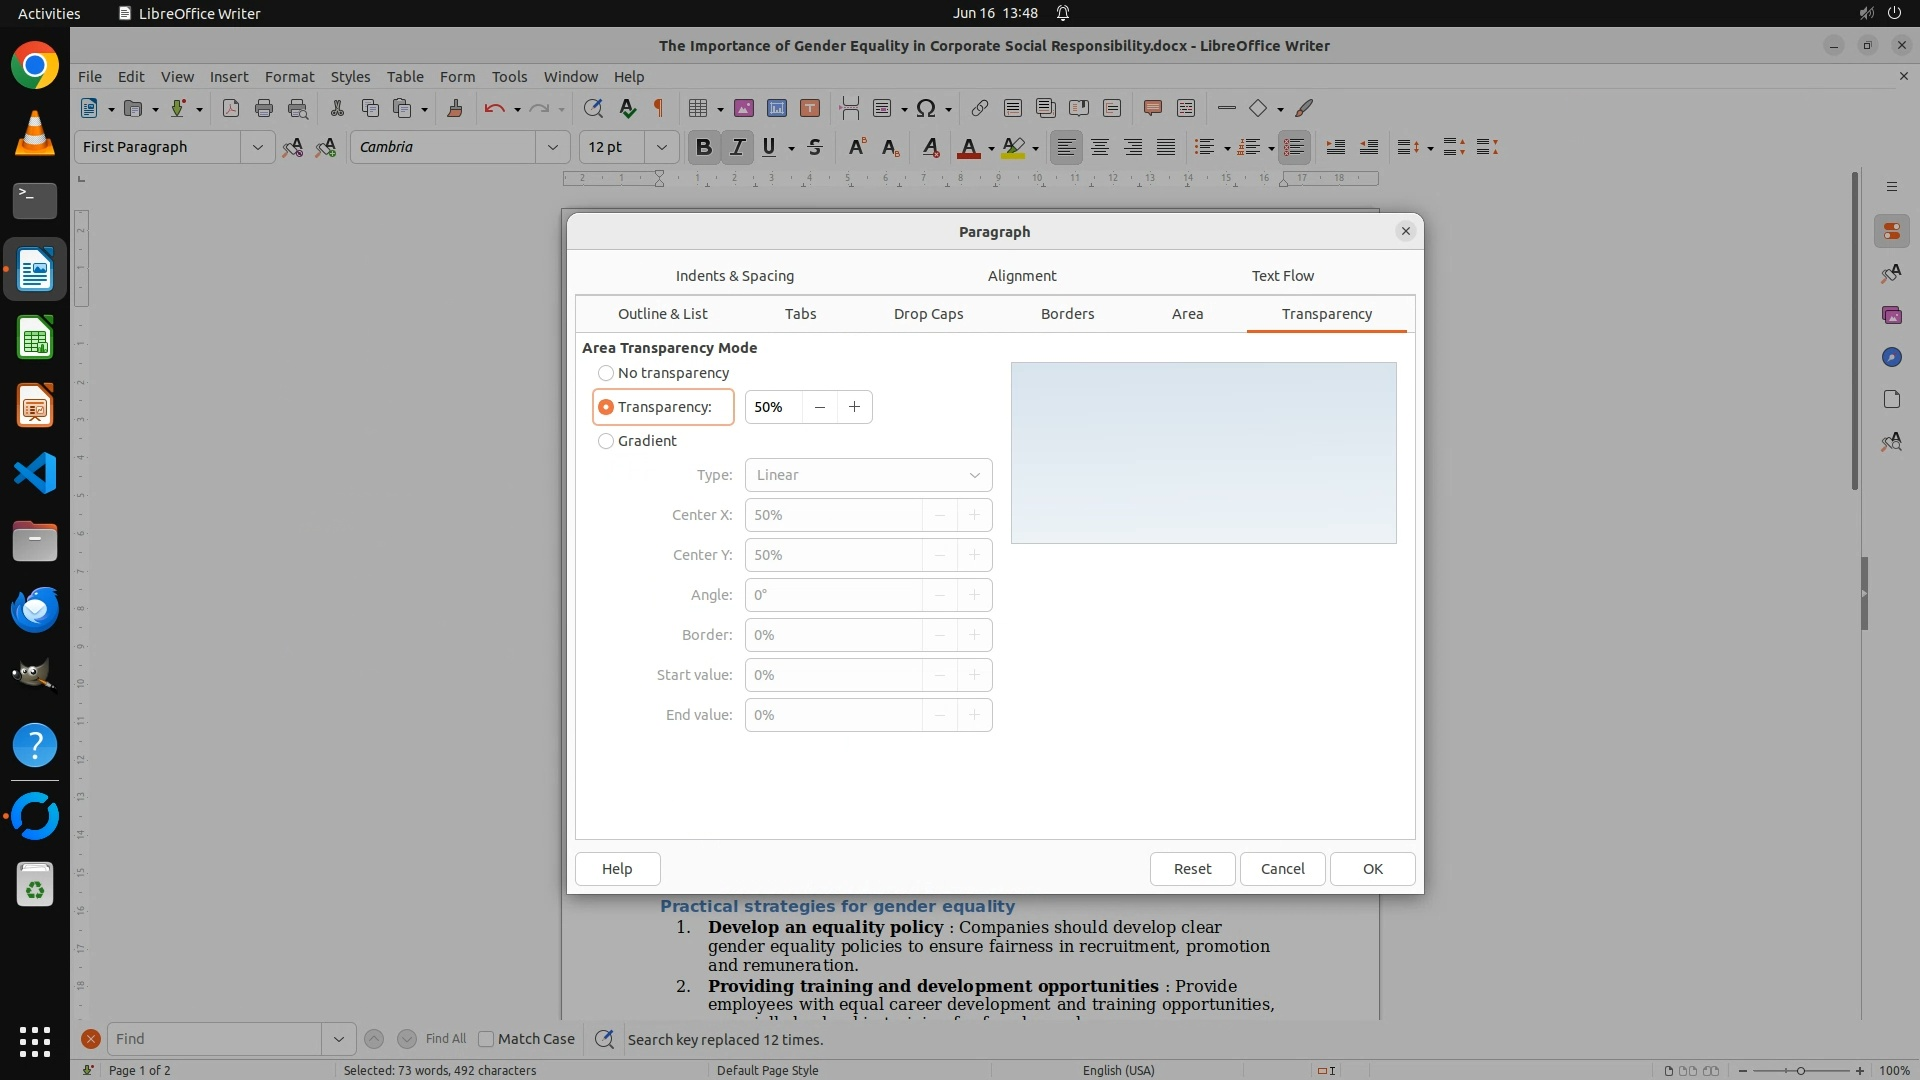Increase transparency with the plus stepper
1920x1080 pixels.
[854, 407]
